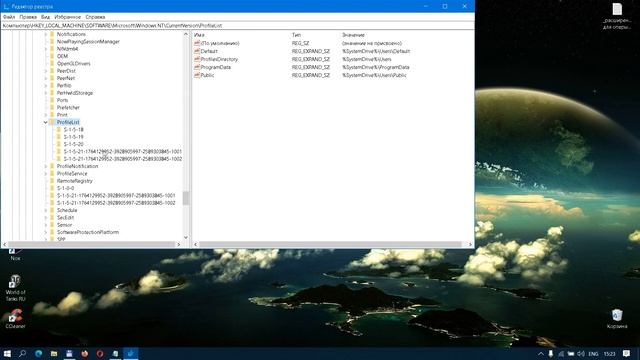Click the Default string value icon

pyautogui.click(x=197, y=51)
